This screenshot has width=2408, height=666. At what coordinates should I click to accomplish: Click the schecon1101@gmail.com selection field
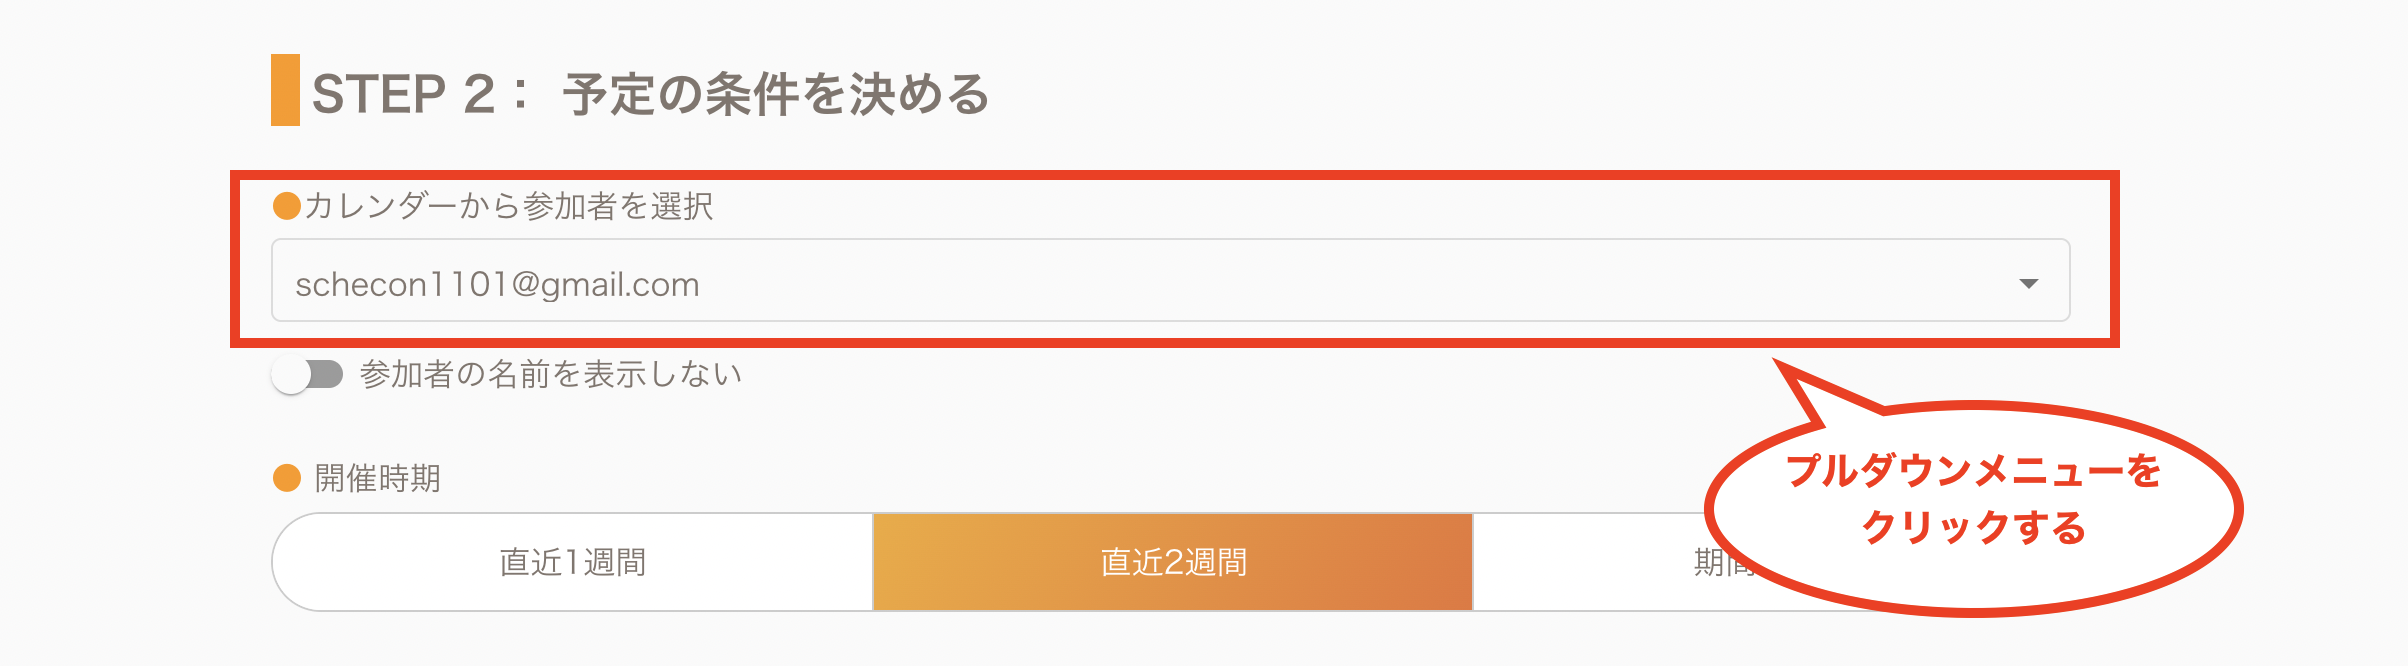498,285
